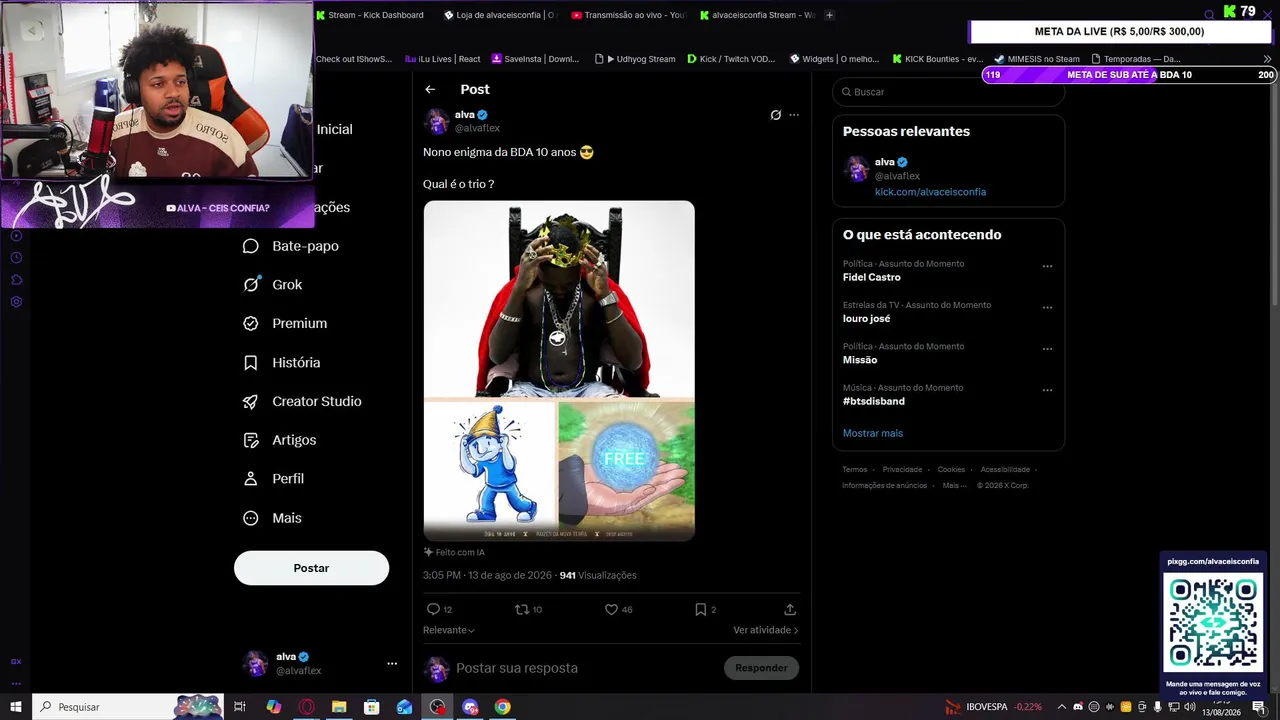
Task: Open iLu Lives | React bookmark
Action: click(443, 59)
